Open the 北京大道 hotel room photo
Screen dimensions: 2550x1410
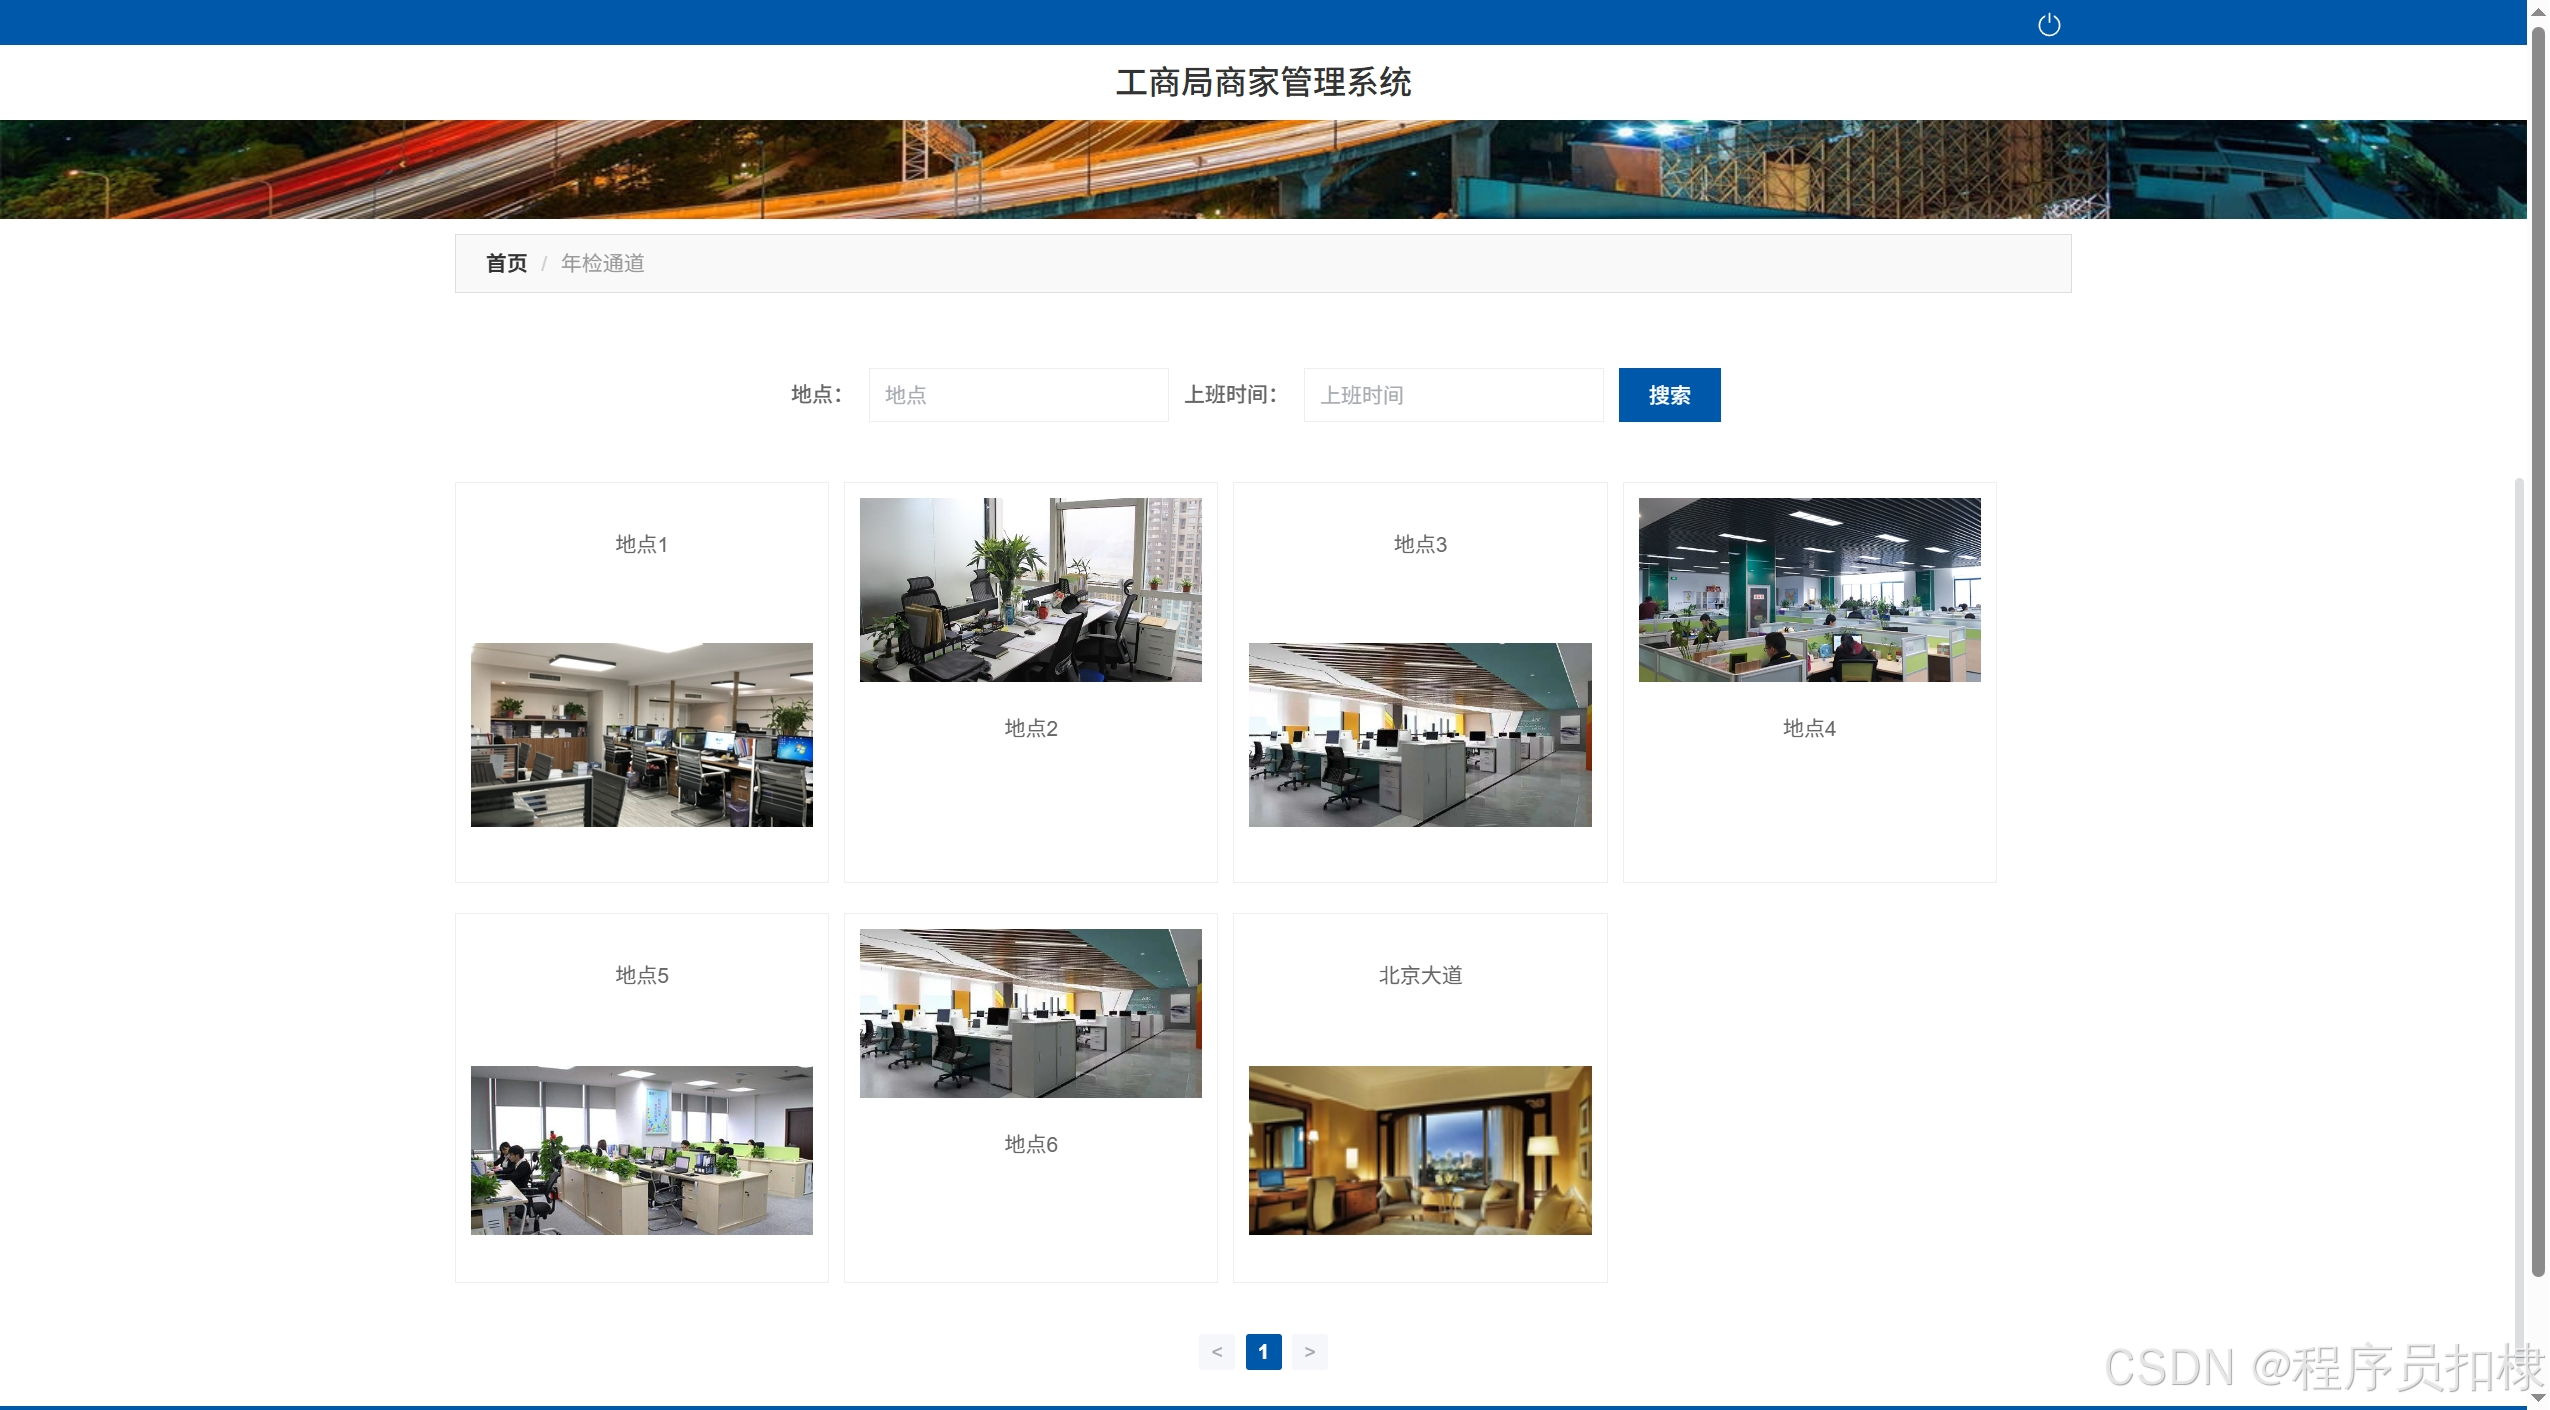[x=1419, y=1149]
